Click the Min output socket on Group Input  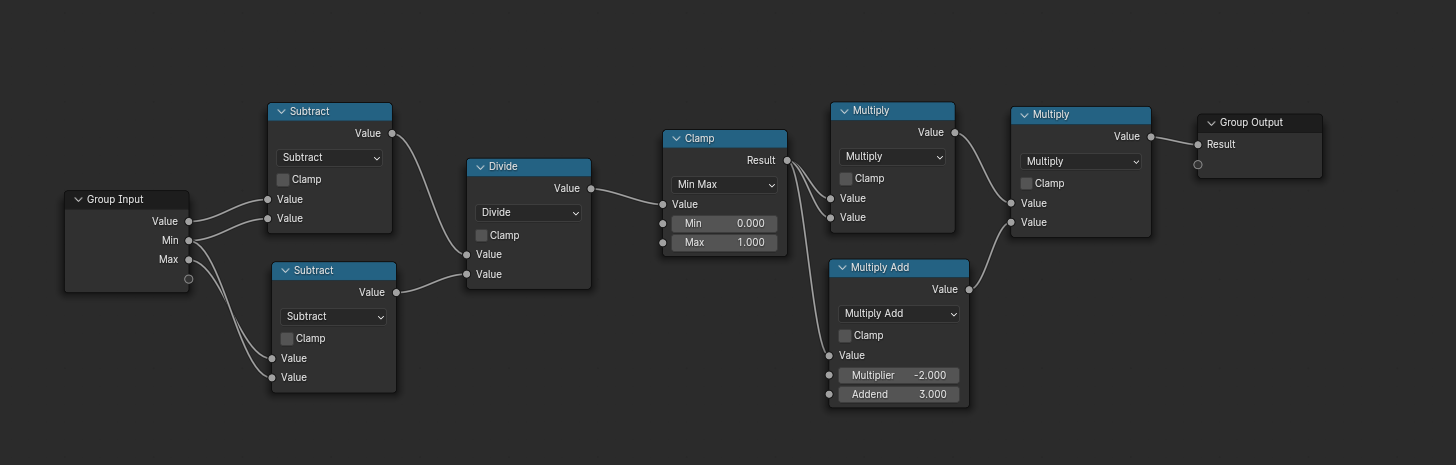(x=189, y=240)
